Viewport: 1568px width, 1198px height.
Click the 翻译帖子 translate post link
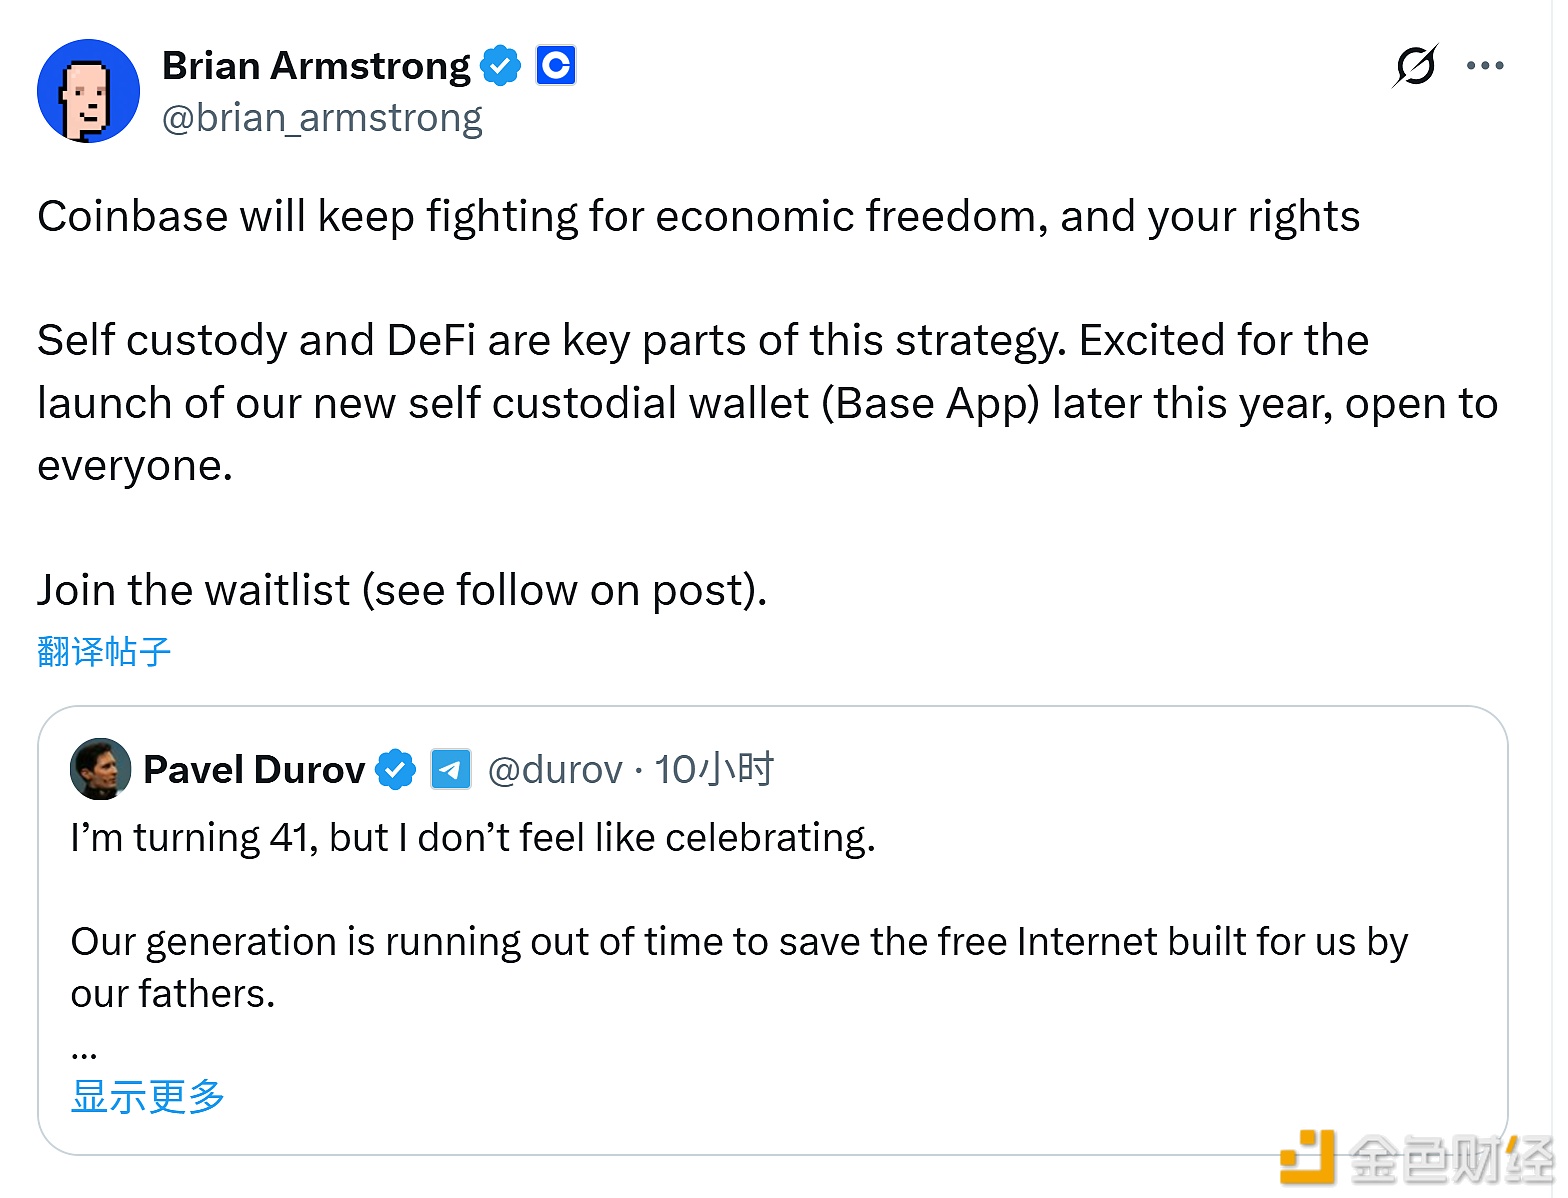click(x=104, y=652)
